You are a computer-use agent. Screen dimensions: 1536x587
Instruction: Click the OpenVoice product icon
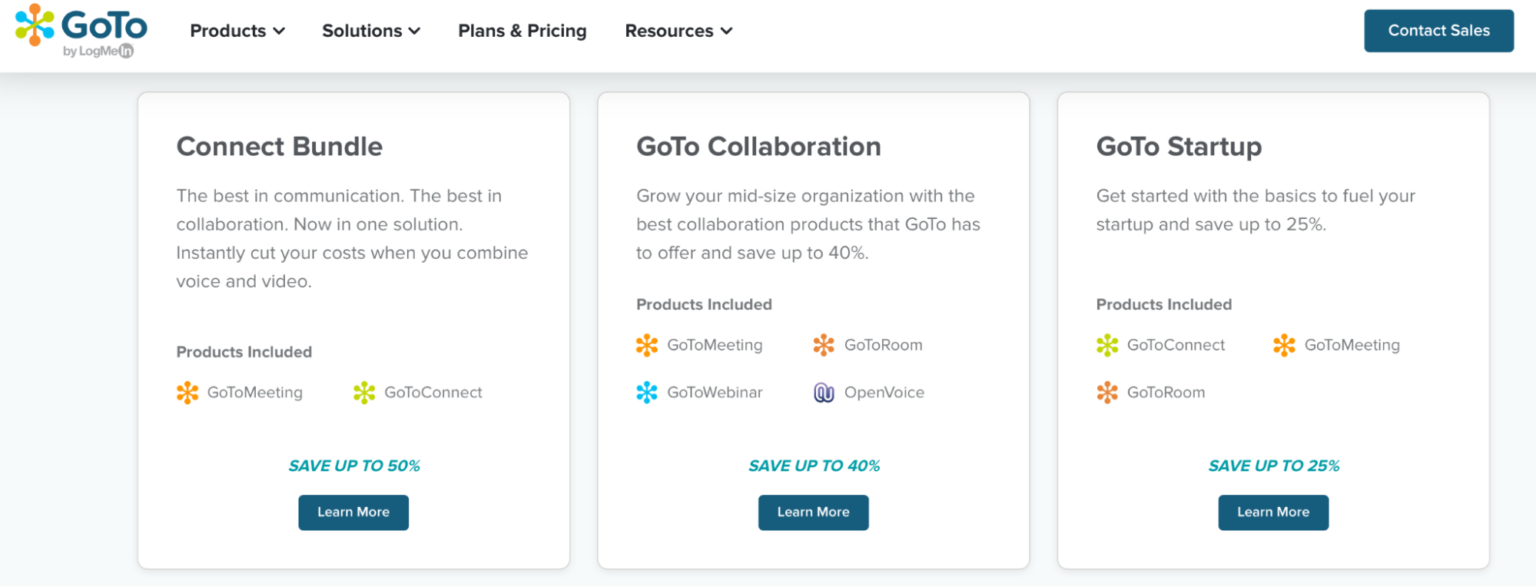[x=824, y=393]
